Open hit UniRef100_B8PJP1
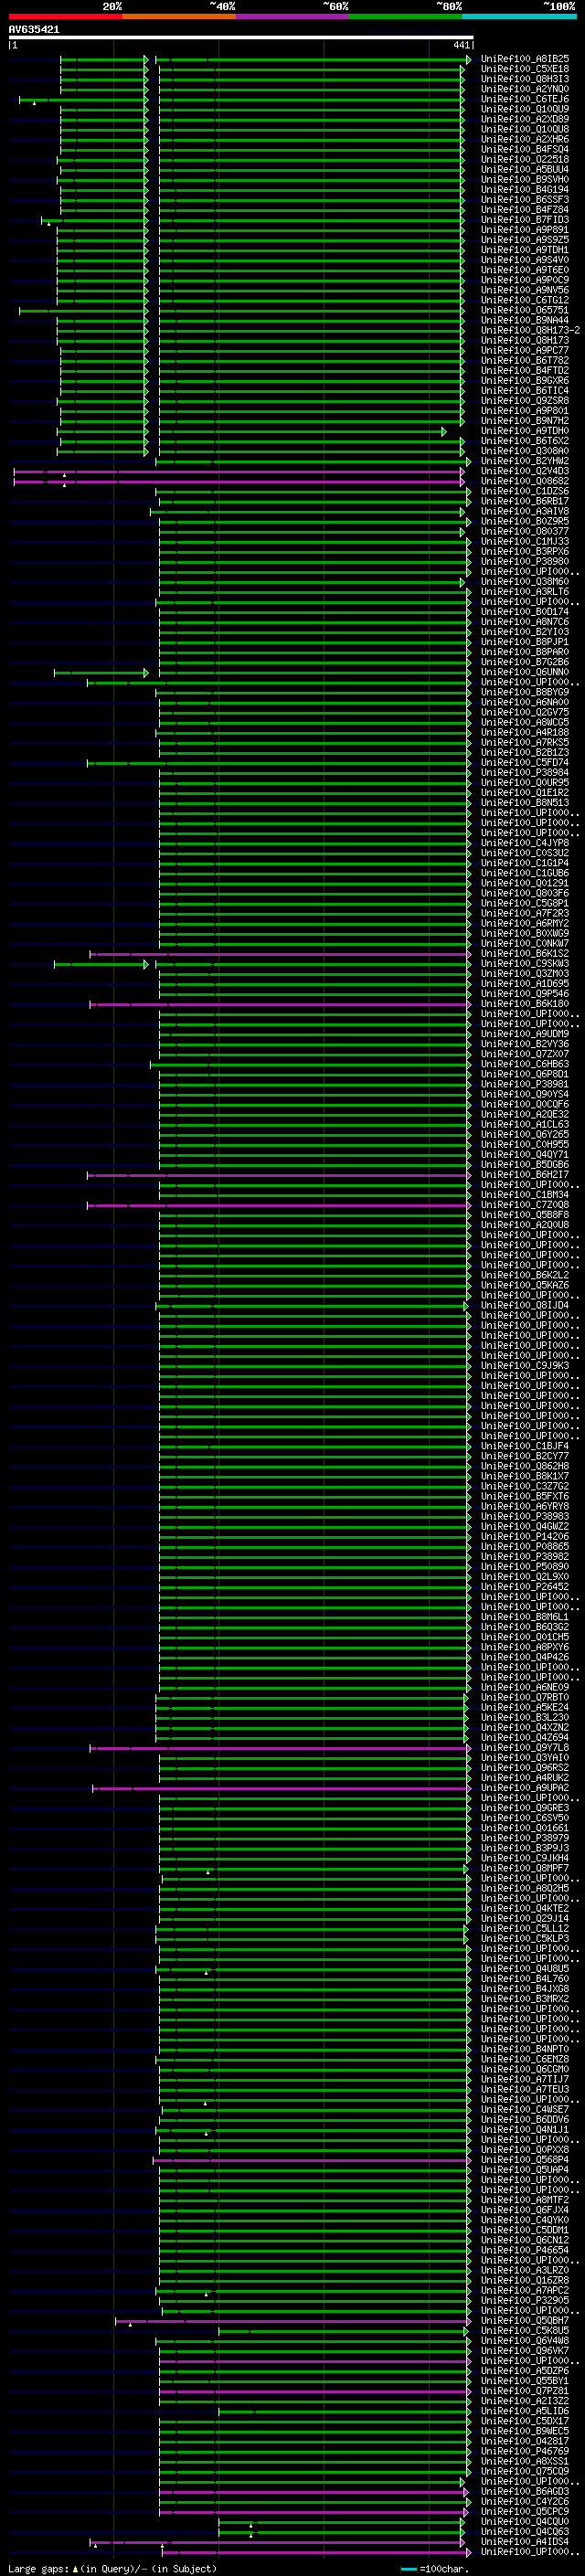The image size is (585, 2576). (524, 642)
